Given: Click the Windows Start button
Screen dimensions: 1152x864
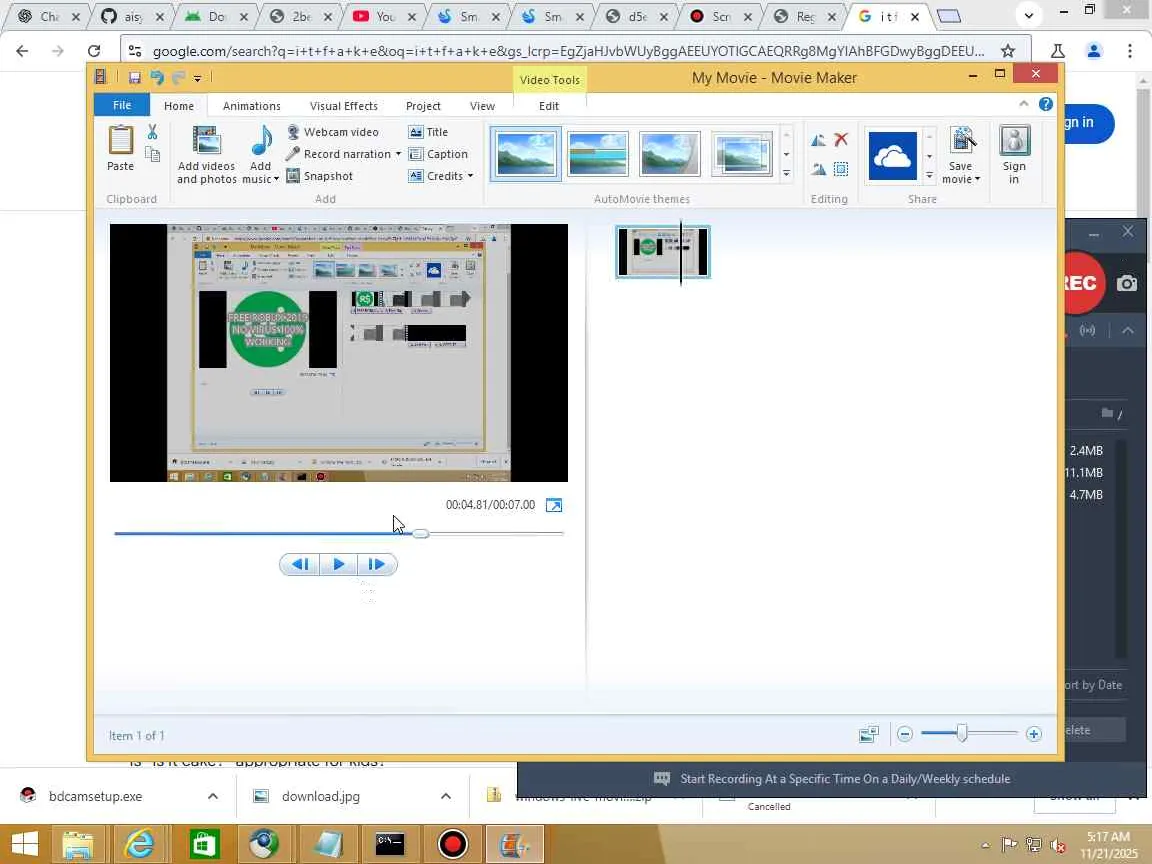Looking at the screenshot, I should pyautogui.click(x=24, y=844).
